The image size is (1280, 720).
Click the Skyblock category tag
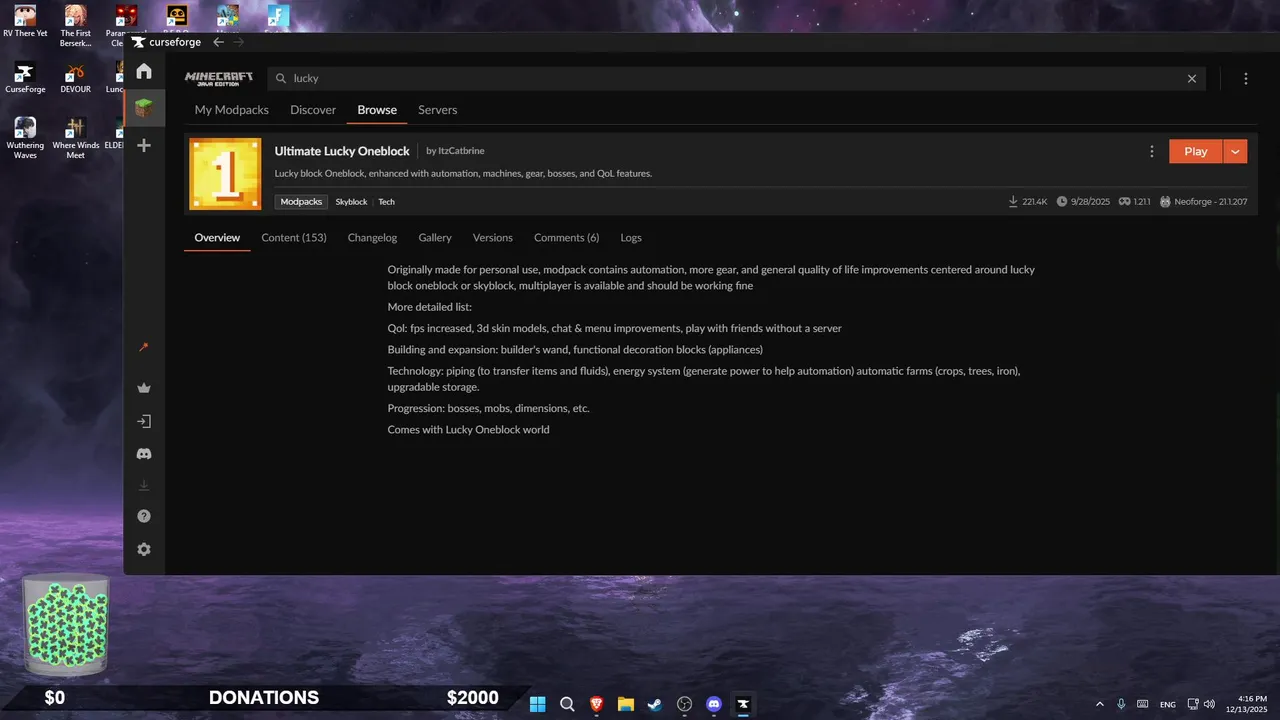[351, 202]
